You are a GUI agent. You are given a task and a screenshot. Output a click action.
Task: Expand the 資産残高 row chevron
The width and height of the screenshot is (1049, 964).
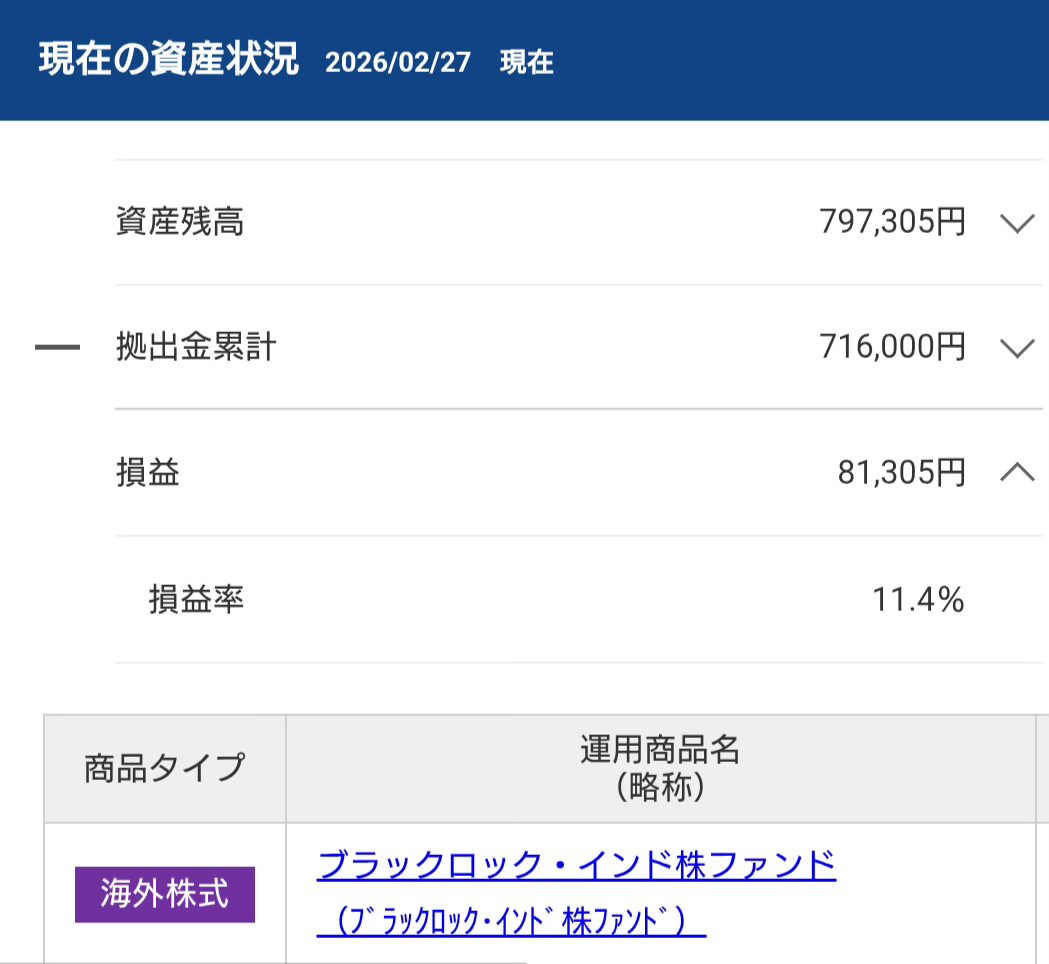click(1016, 223)
